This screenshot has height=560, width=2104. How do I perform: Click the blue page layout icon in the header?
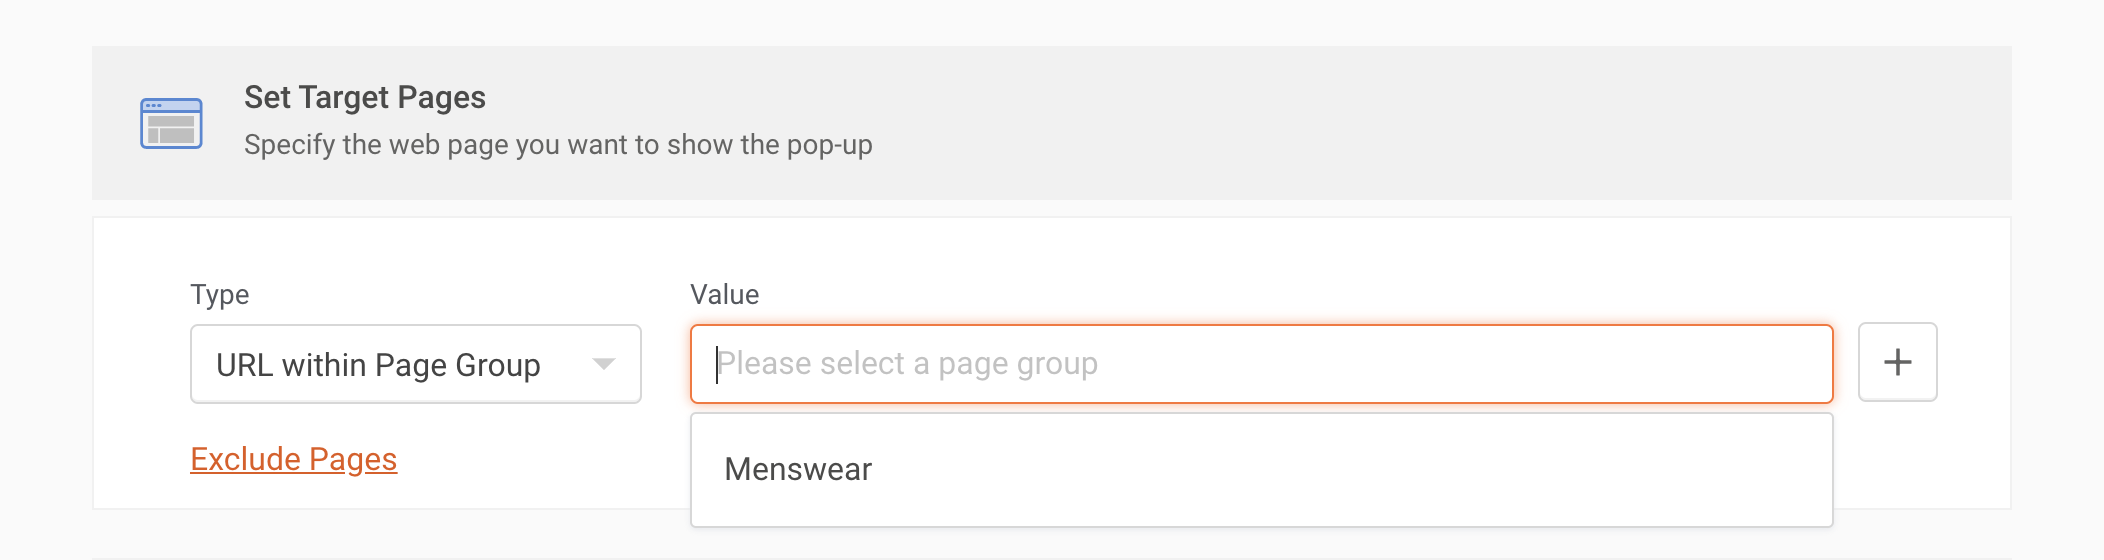(x=171, y=123)
